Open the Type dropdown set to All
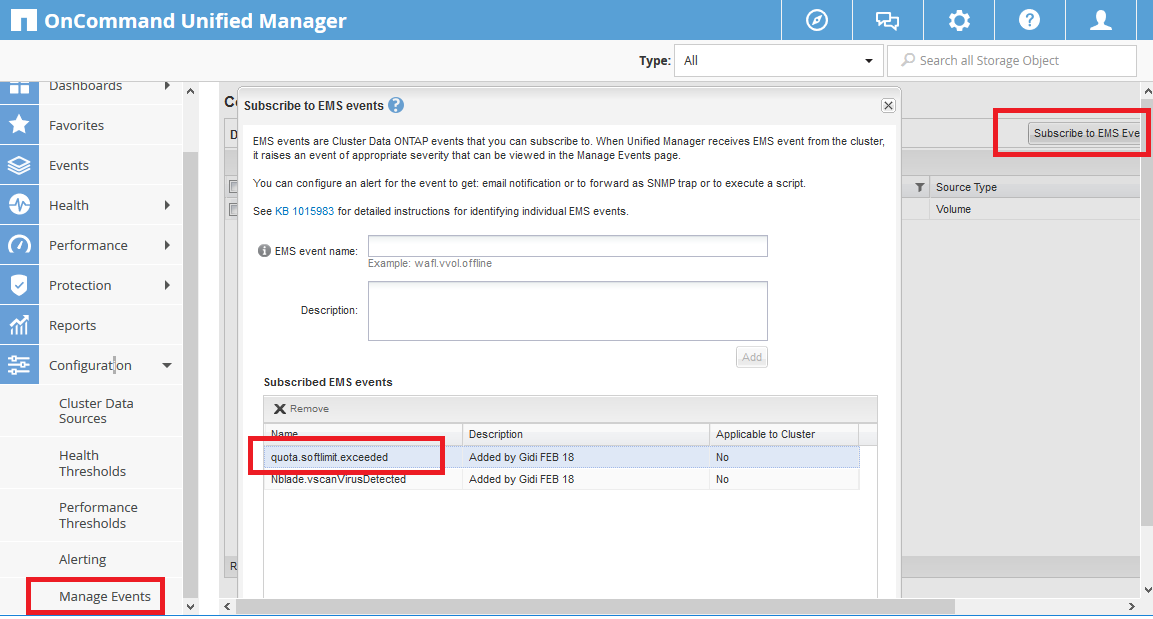Viewport: 1153px width, 619px height. [x=778, y=60]
